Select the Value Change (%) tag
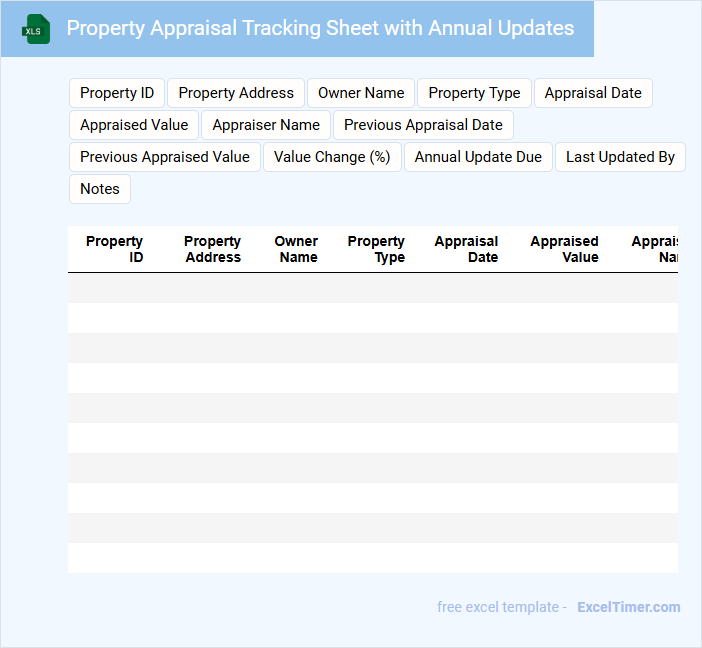 332,157
